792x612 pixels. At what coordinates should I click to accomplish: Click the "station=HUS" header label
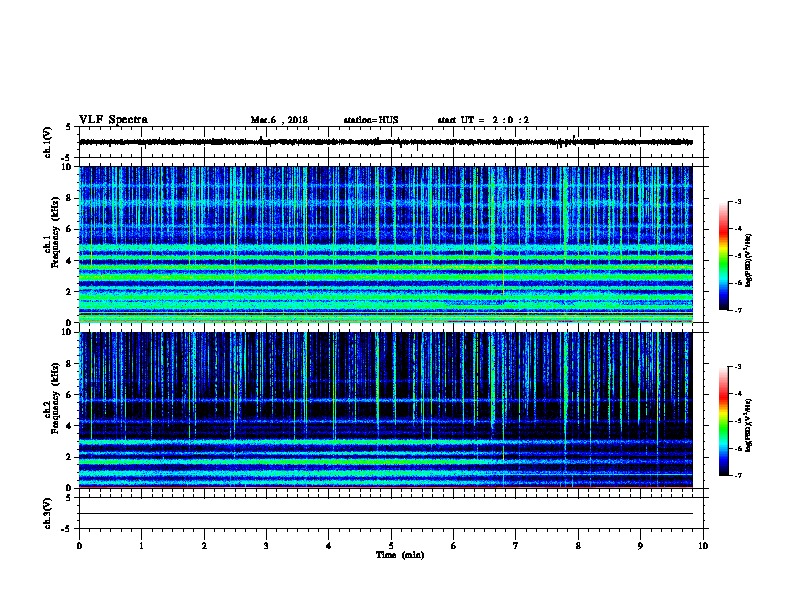click(x=371, y=120)
